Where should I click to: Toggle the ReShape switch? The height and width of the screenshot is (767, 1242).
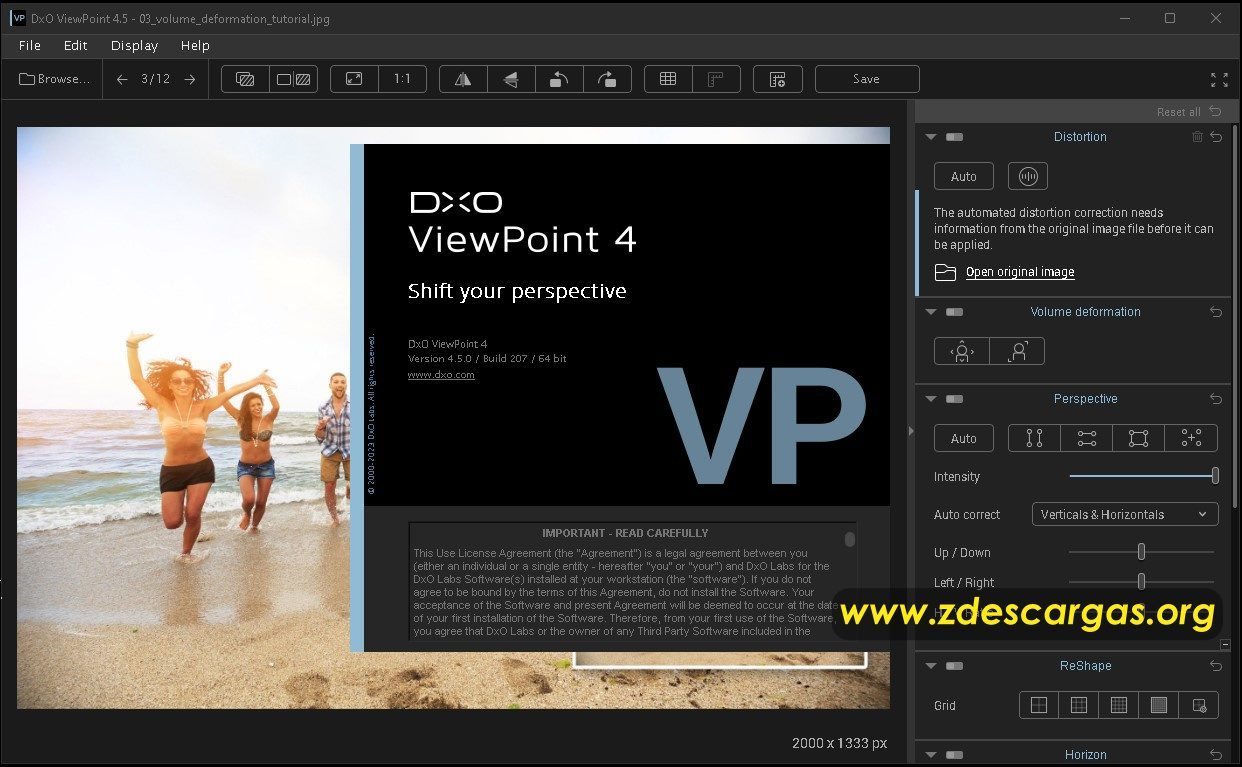pyautogui.click(x=954, y=666)
